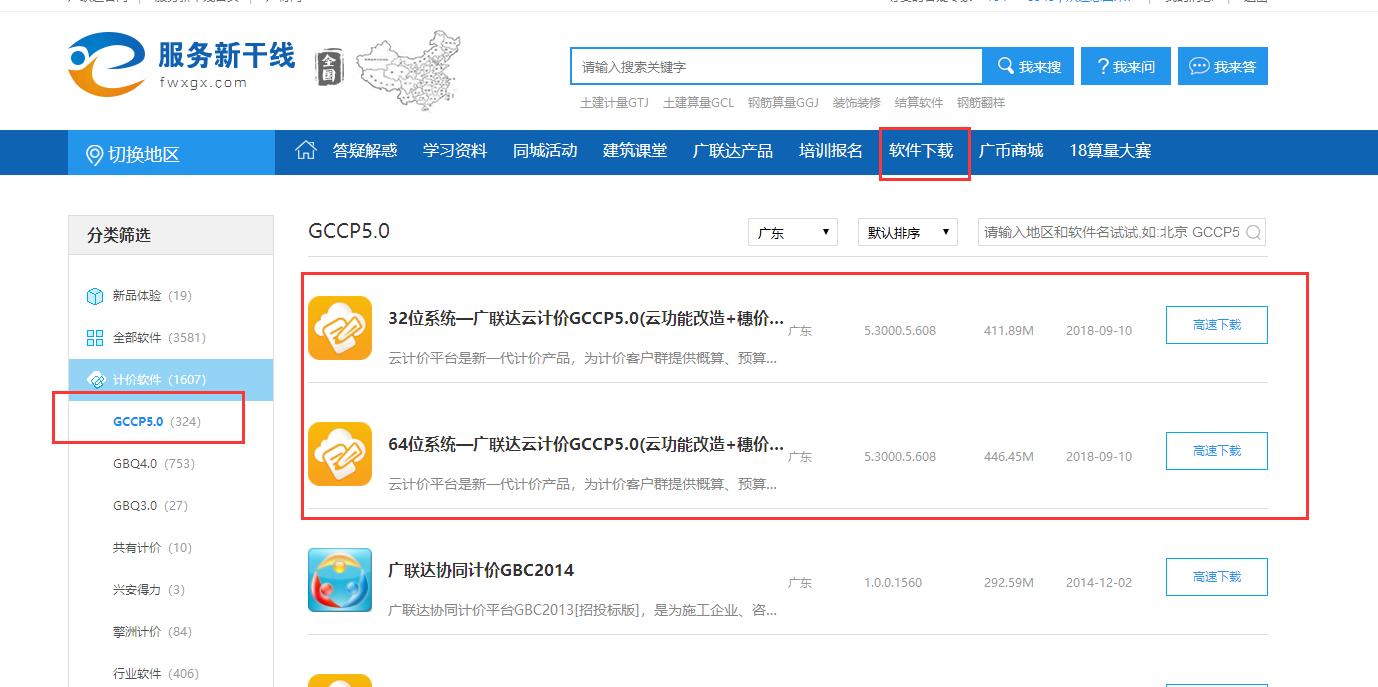Click hot keyword 土建计量GTJ
This screenshot has width=1378, height=687.
pos(614,102)
